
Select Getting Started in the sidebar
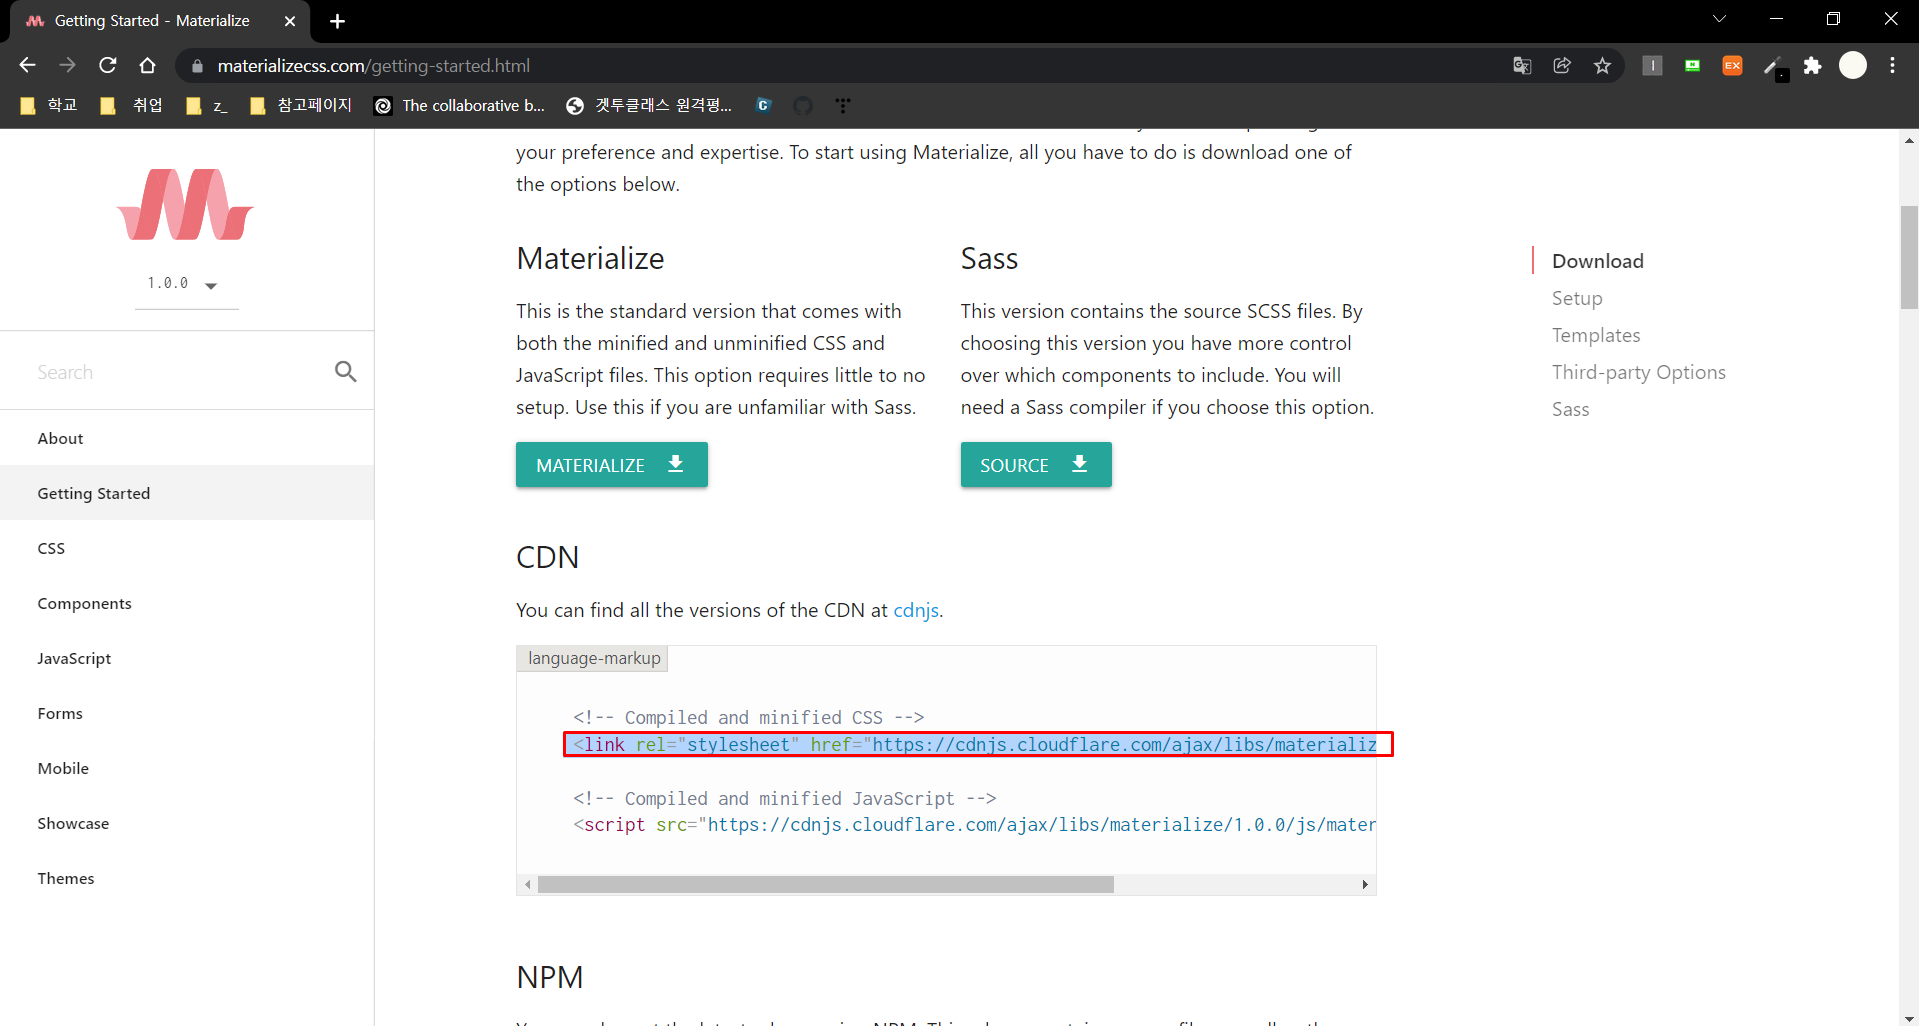187,493
